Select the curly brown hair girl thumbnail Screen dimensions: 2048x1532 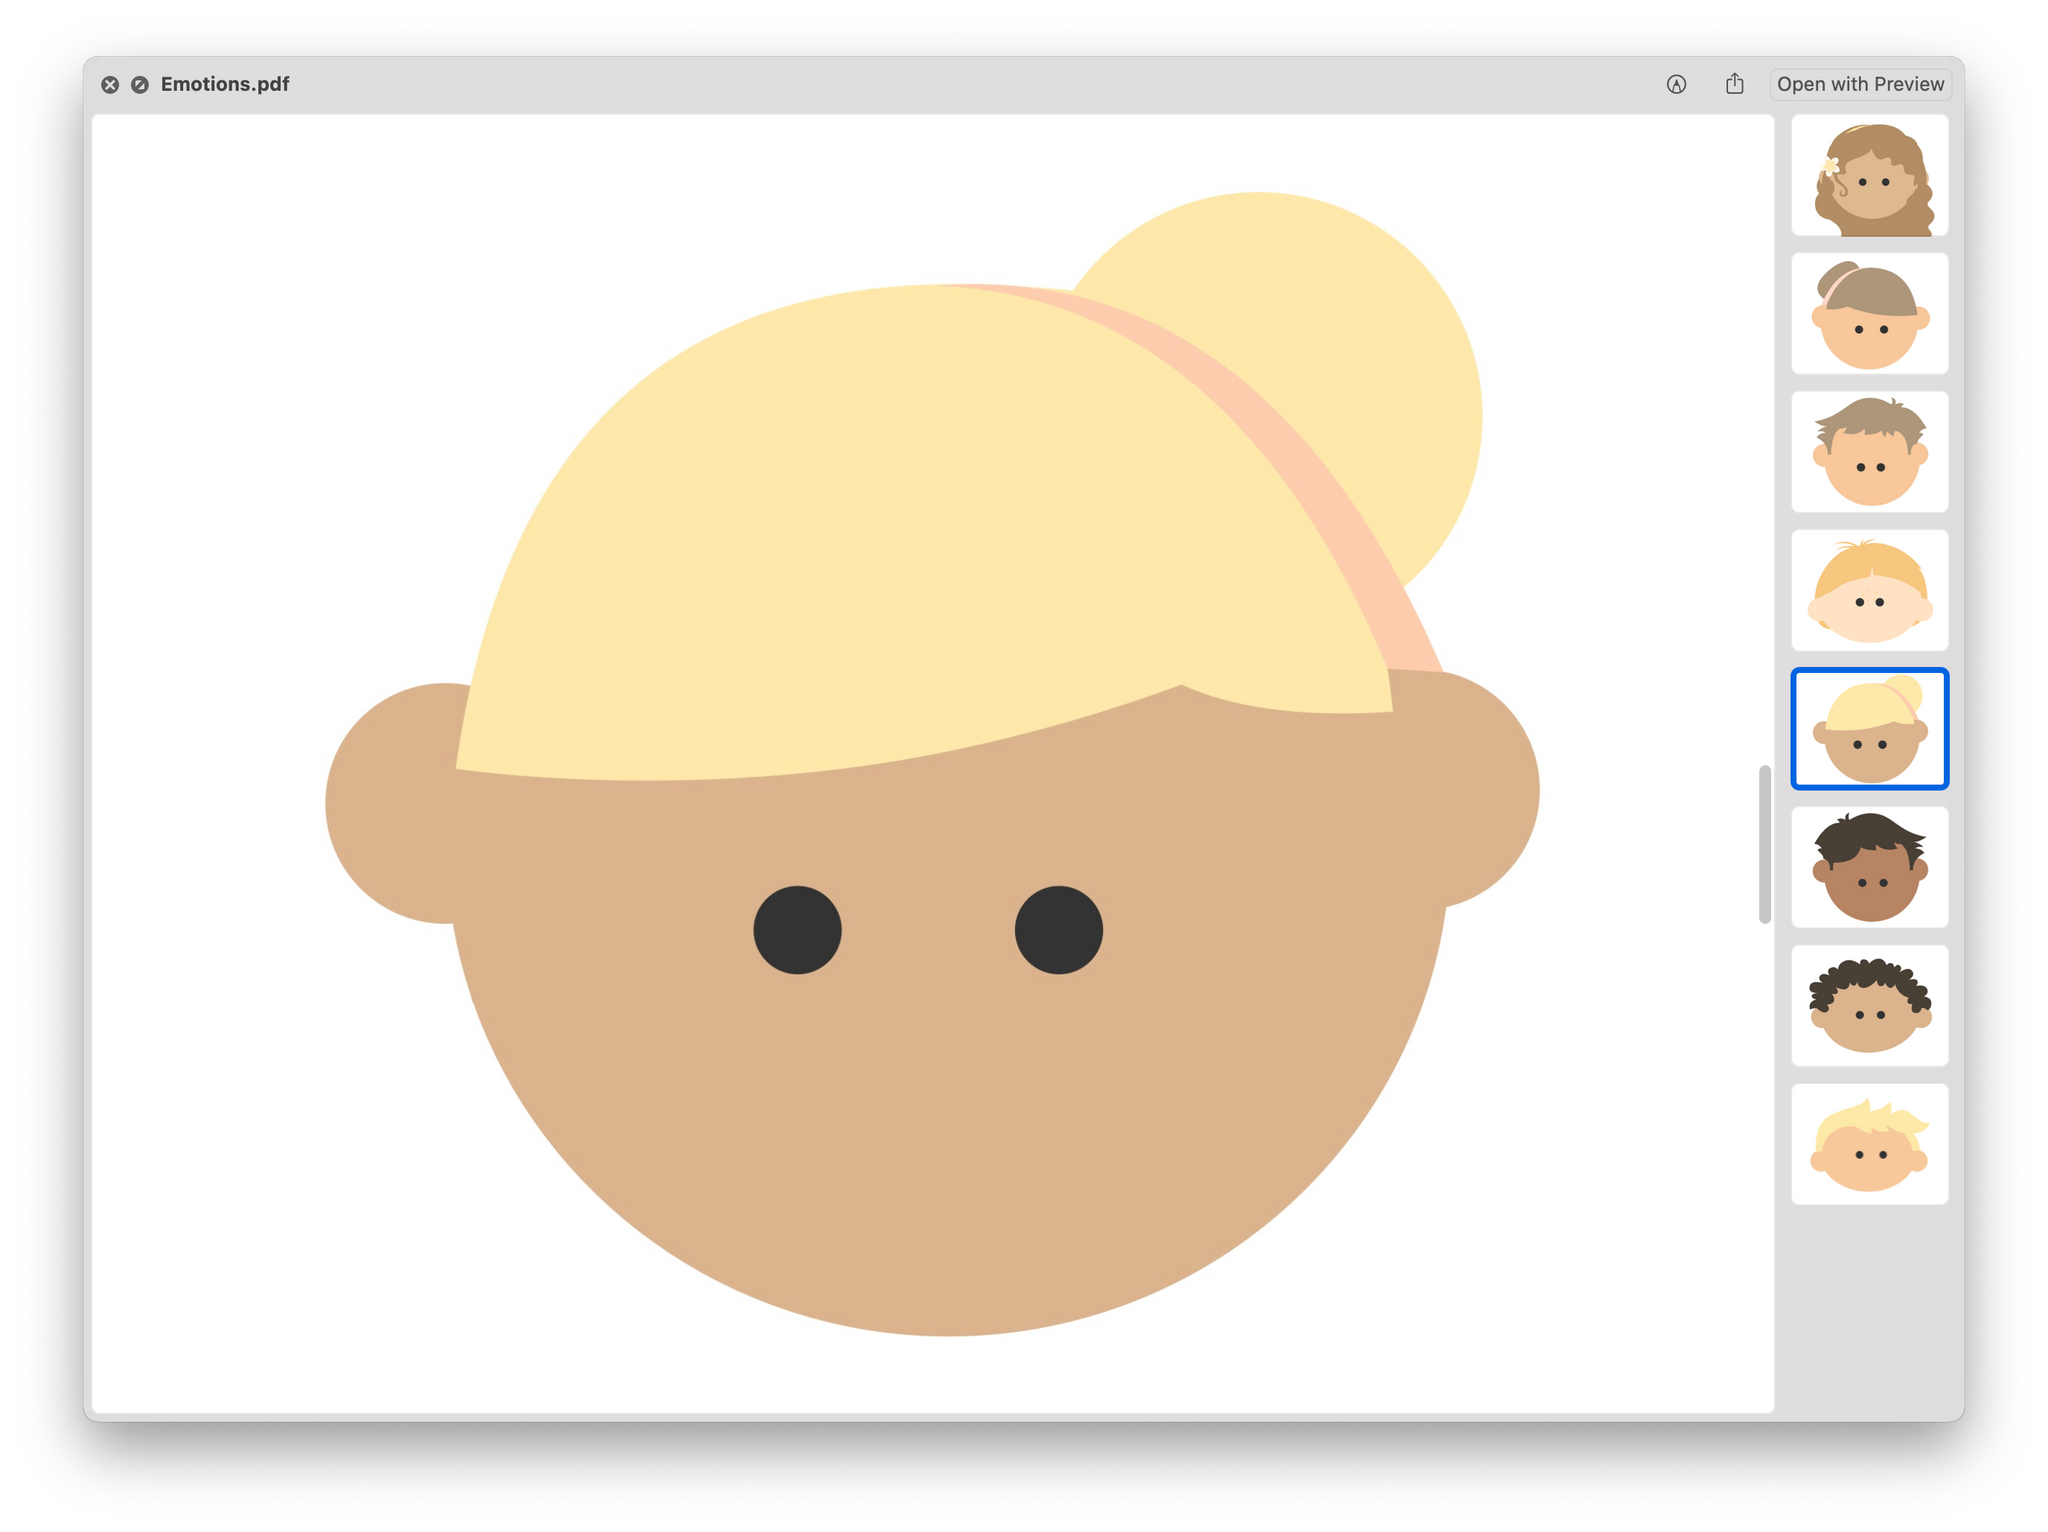(x=1868, y=176)
